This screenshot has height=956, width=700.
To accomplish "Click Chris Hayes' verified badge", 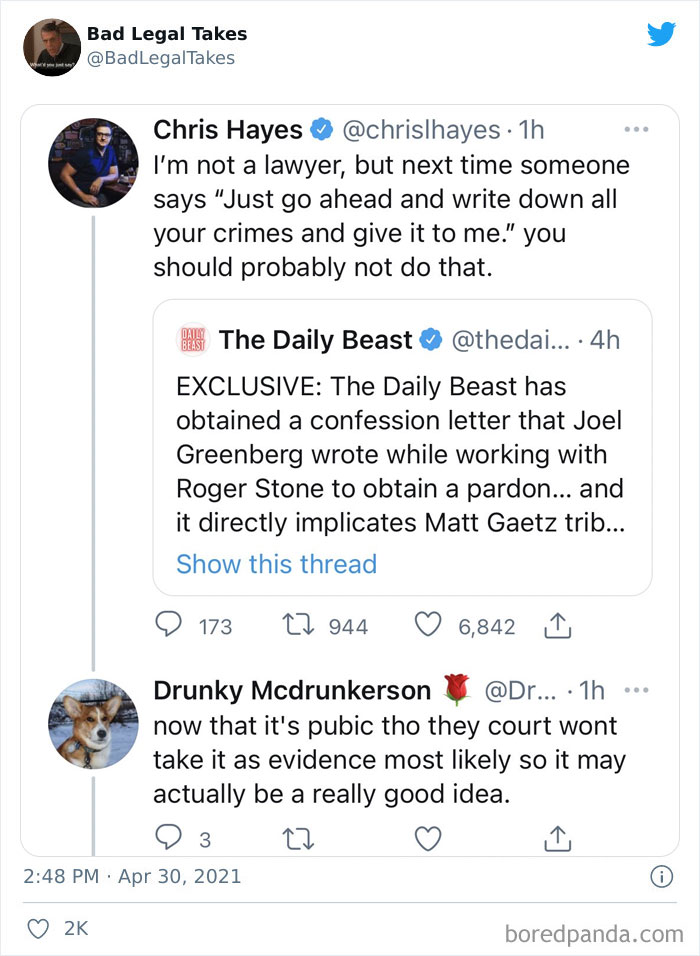I will 322,129.
